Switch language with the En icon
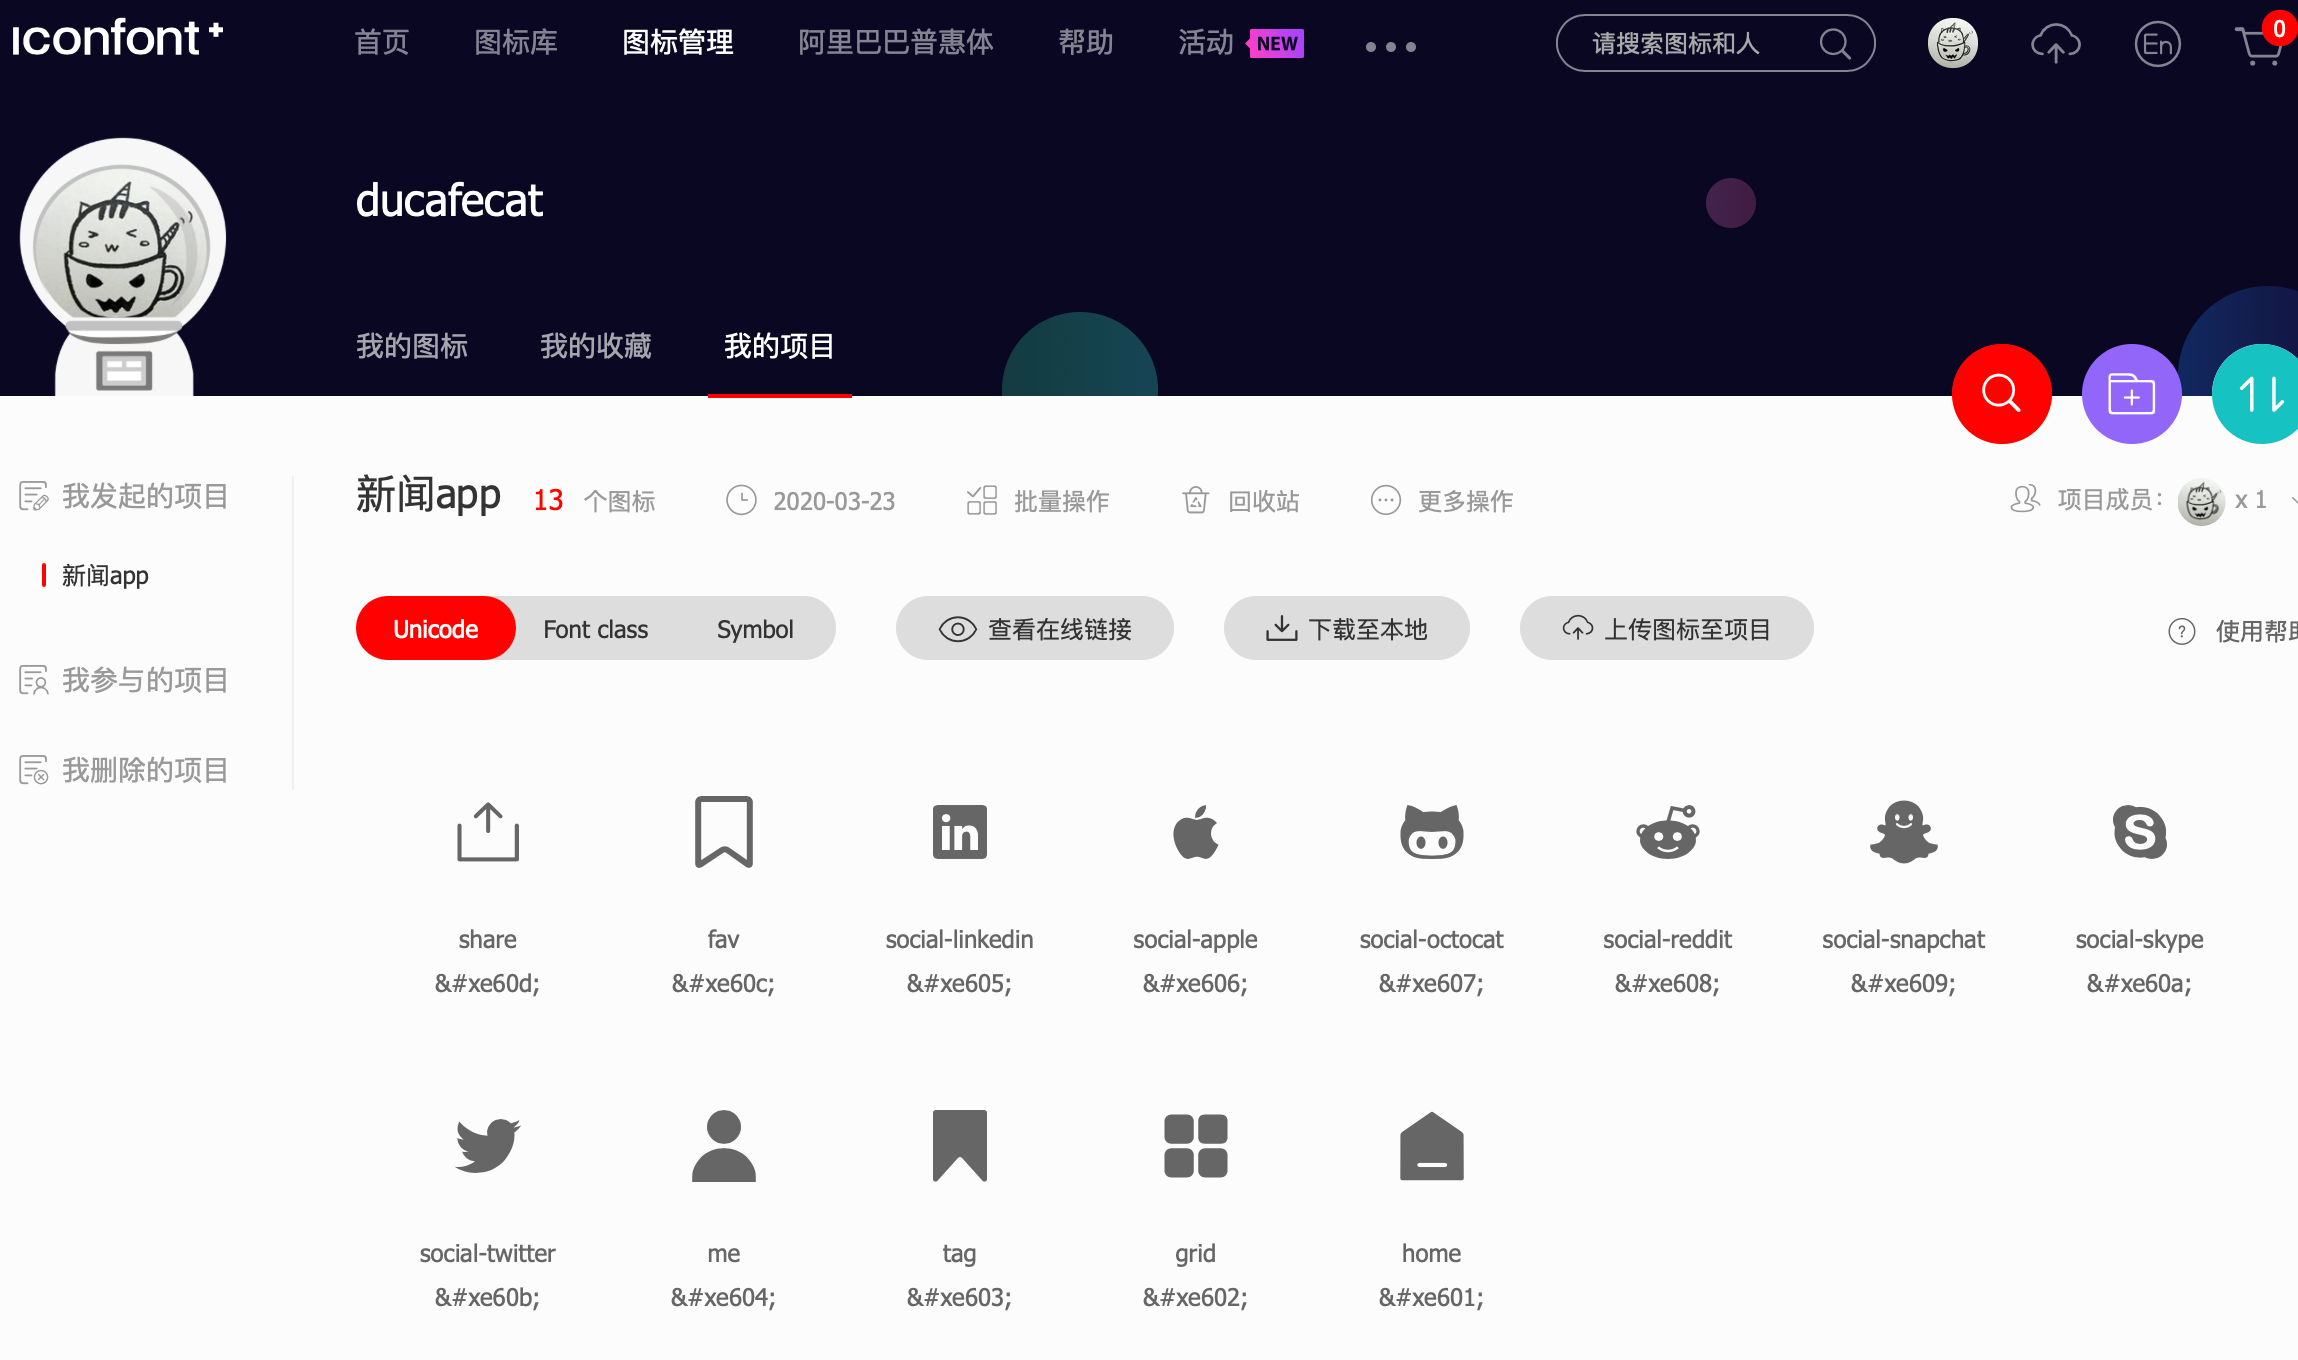2298x1360 pixels. tap(2157, 44)
